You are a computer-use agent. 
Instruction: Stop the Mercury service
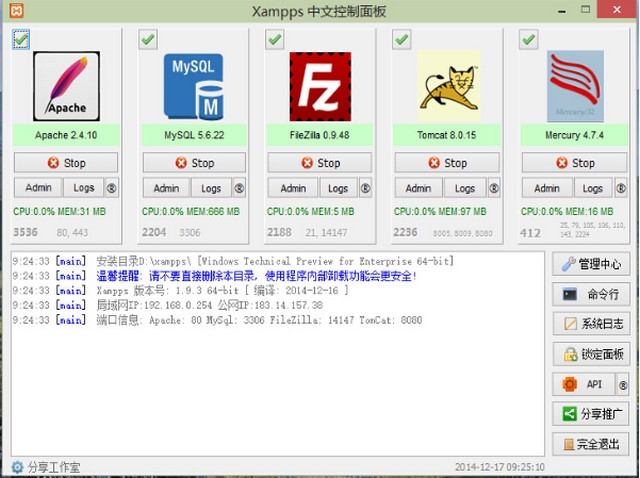click(575, 163)
